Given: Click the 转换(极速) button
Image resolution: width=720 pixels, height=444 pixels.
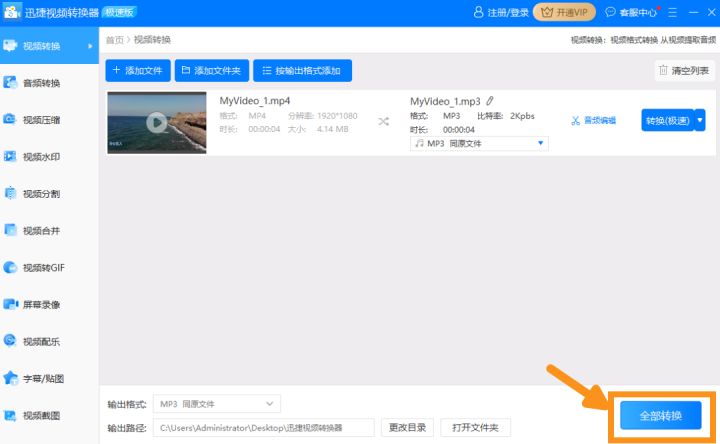Looking at the screenshot, I should coord(667,120).
